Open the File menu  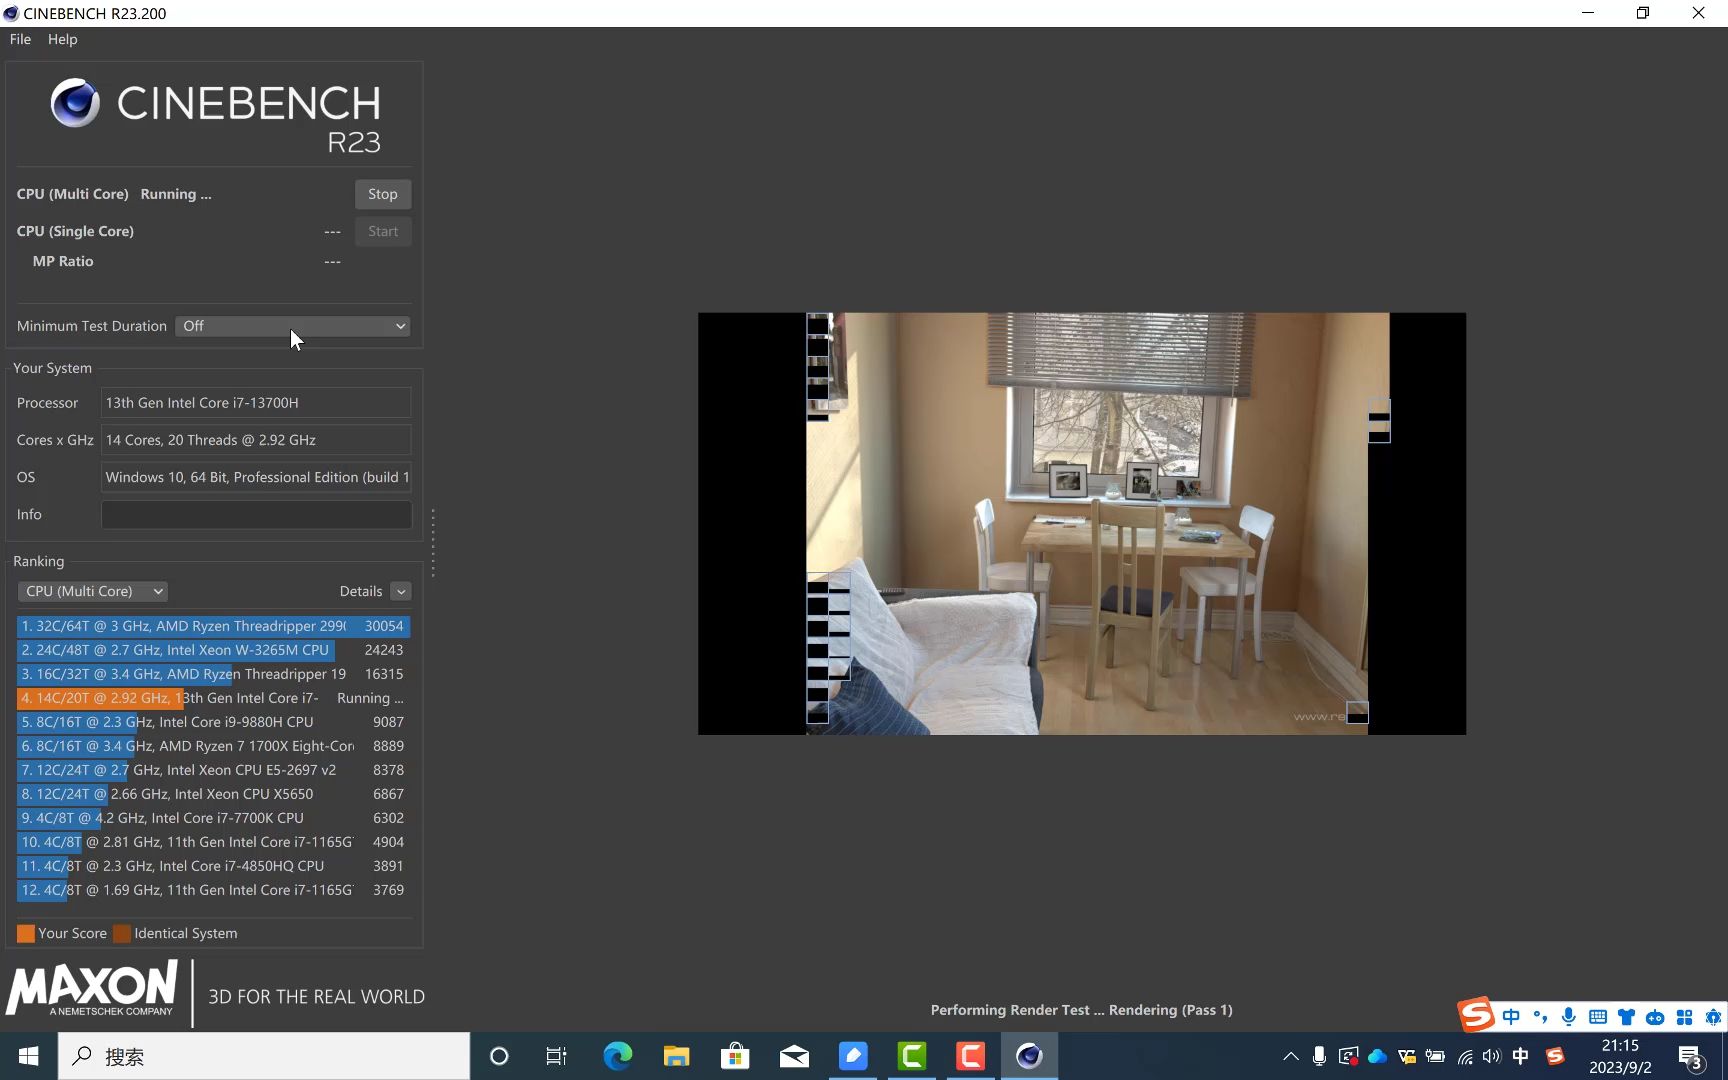[20, 39]
